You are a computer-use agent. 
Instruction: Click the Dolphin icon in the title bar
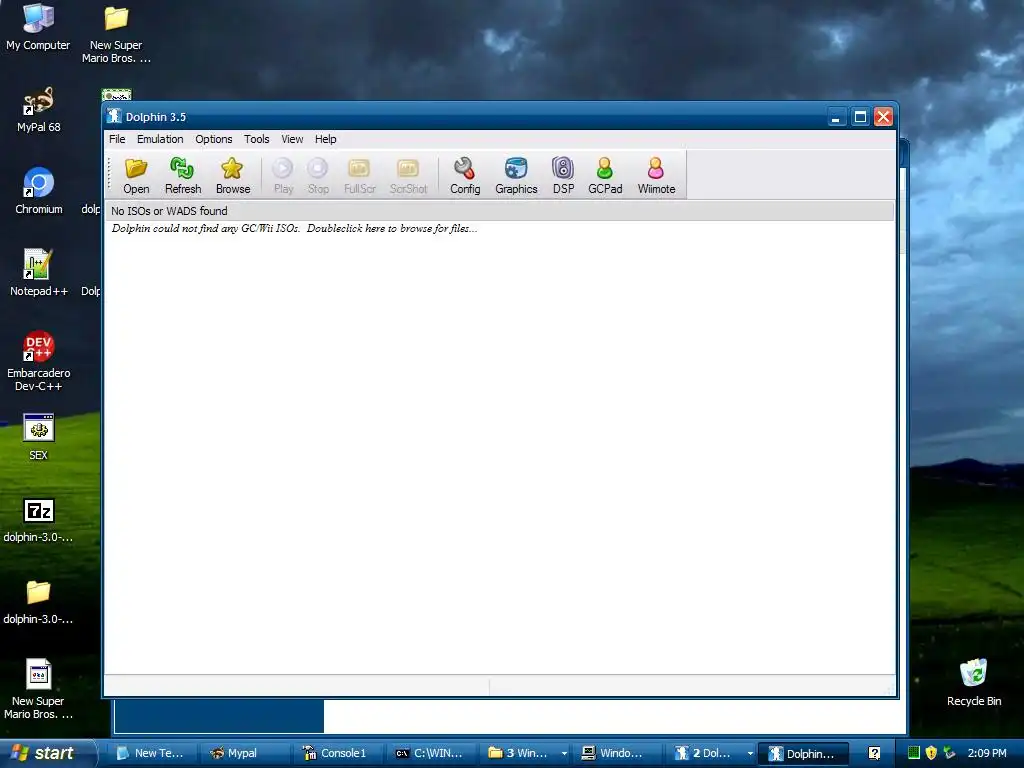click(x=114, y=116)
